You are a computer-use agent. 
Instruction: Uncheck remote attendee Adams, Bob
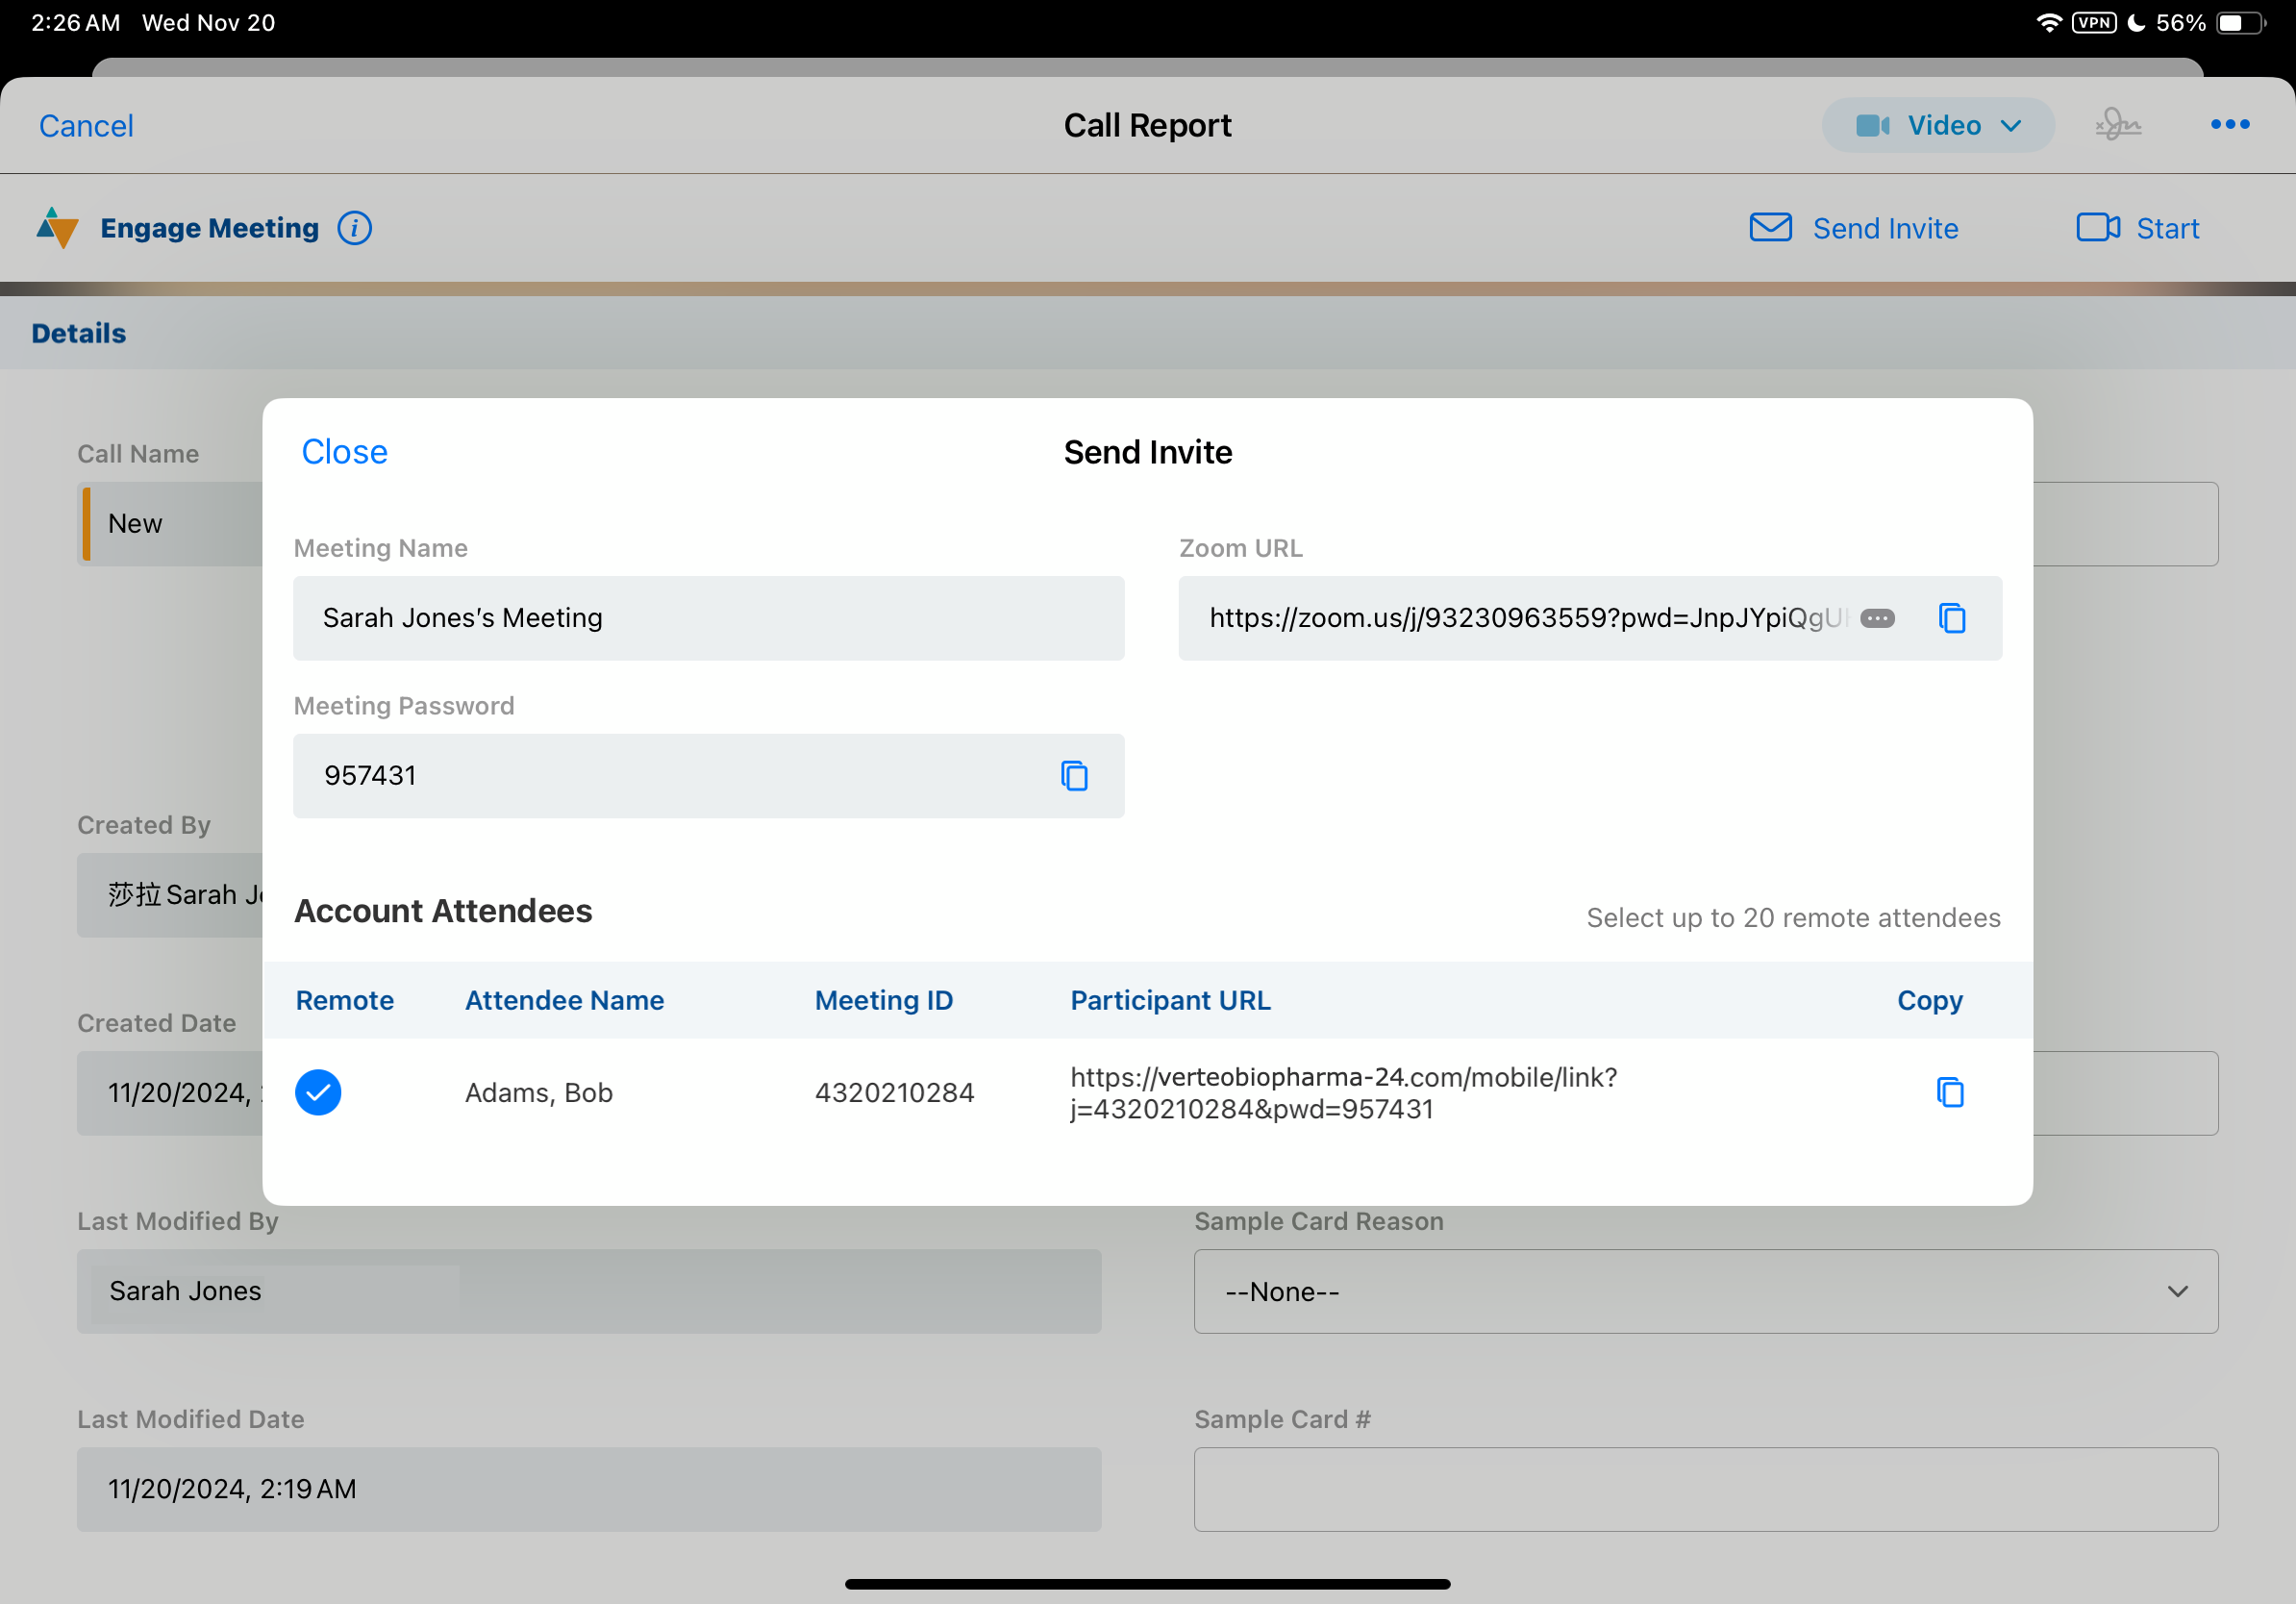pyautogui.click(x=318, y=1092)
